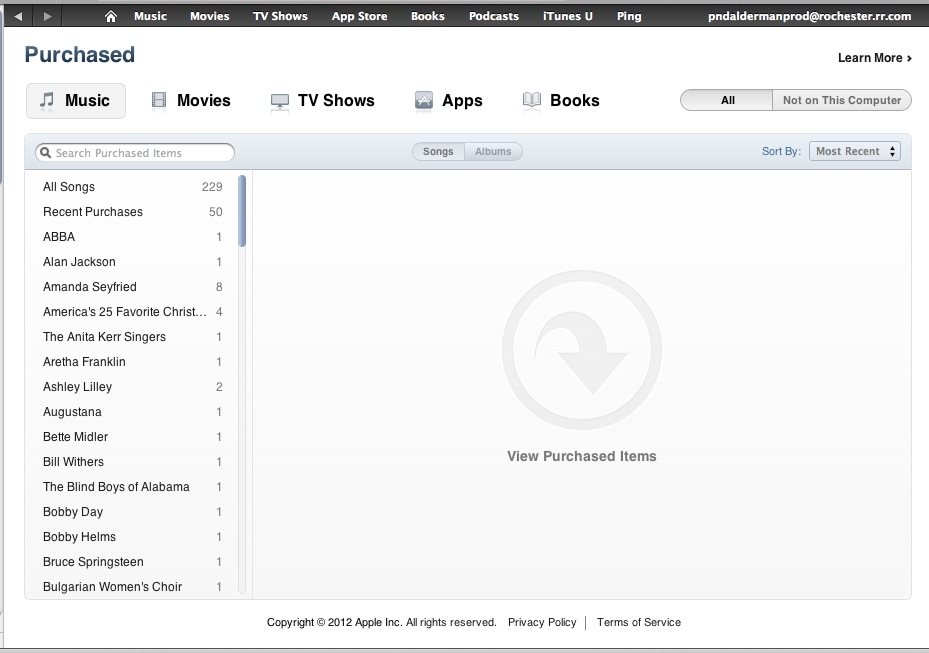Open the Privacy Policy link
Screen dimensions: 929x653
pos(542,622)
